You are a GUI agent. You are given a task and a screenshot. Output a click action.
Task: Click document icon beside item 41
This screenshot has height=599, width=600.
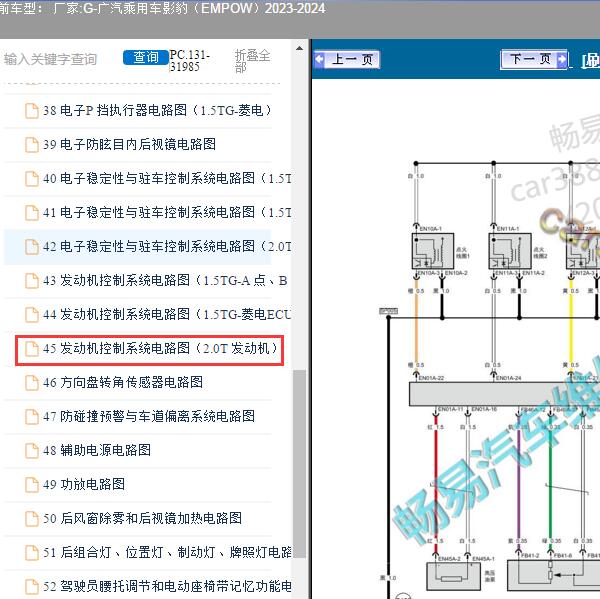[32, 213]
